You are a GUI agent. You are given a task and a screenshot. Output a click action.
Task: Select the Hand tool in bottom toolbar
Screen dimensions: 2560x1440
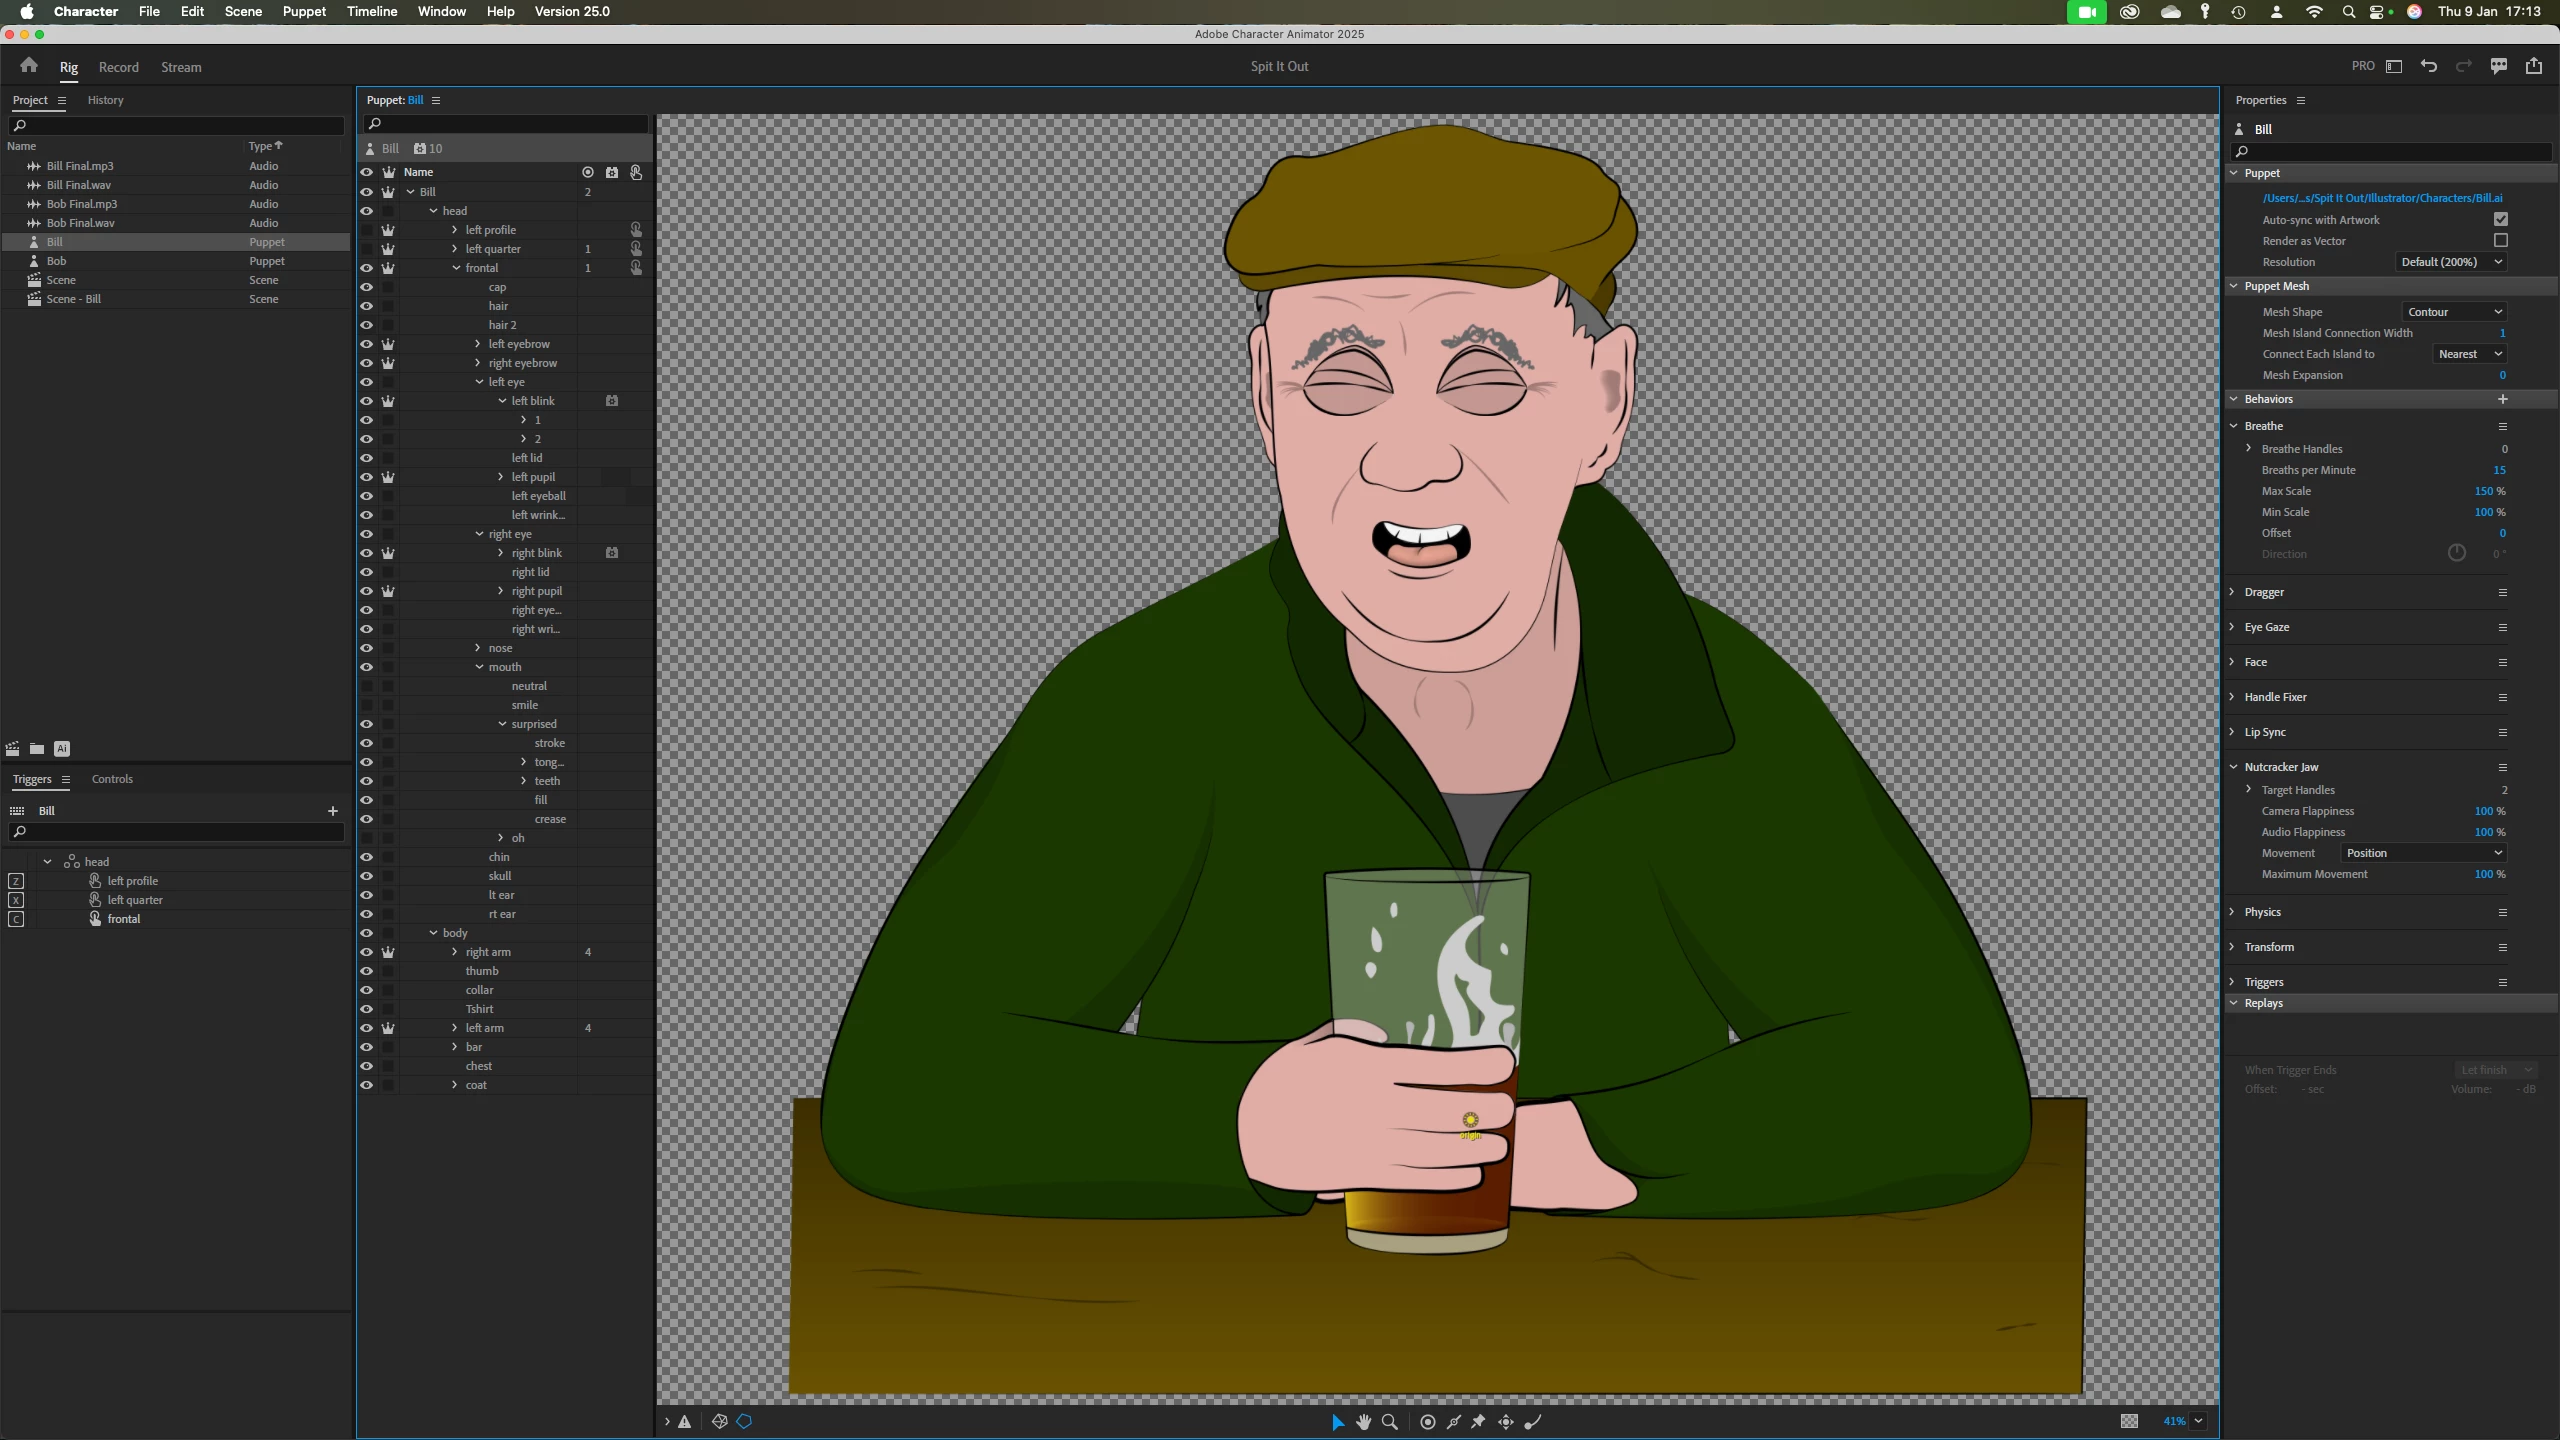(x=1363, y=1421)
